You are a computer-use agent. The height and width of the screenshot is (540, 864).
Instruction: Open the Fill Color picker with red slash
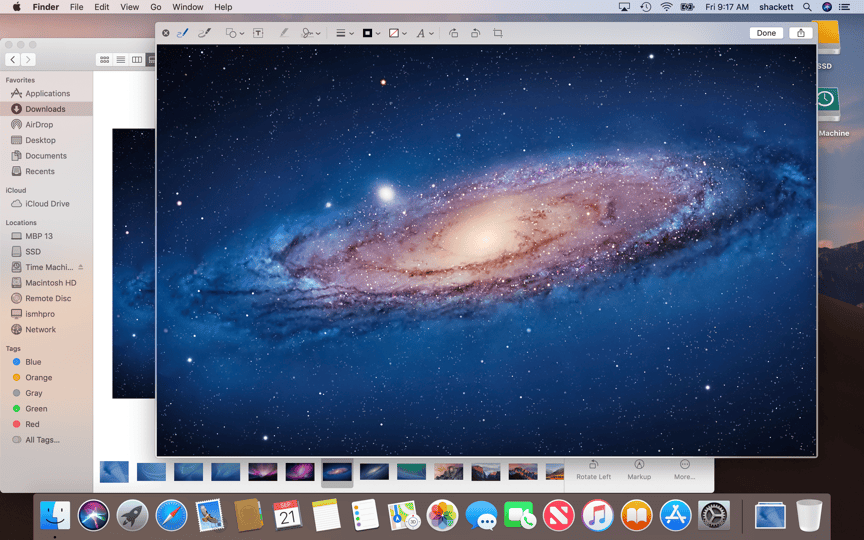coord(398,33)
